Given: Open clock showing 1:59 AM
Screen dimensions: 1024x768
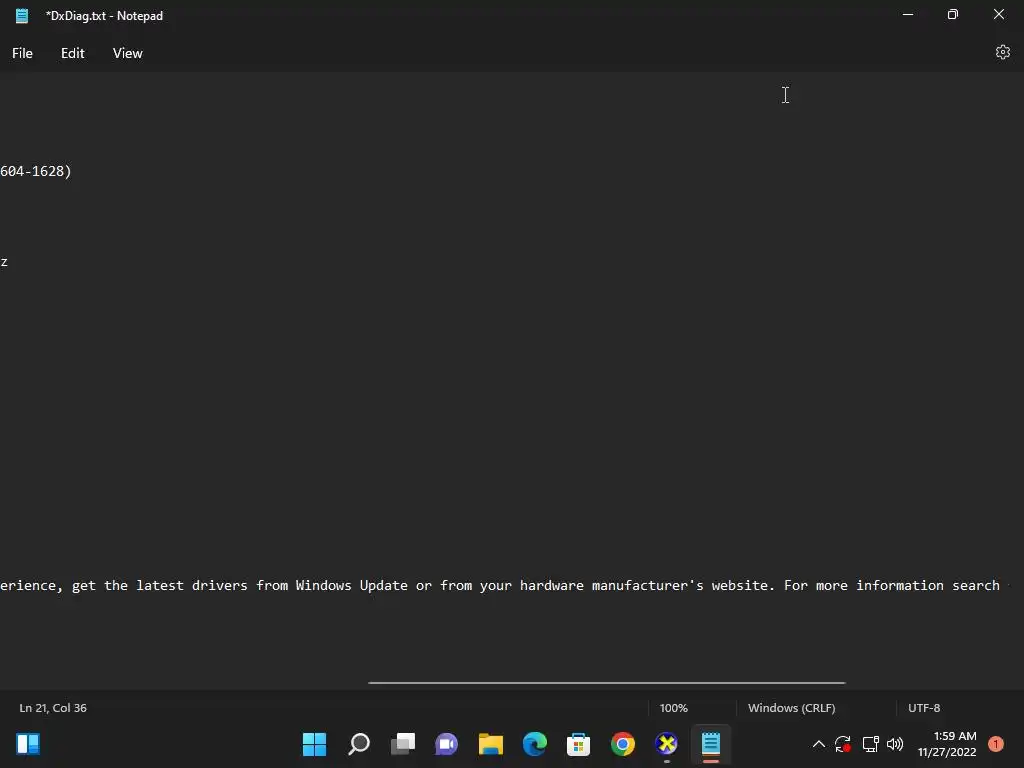Looking at the screenshot, I should [947, 744].
